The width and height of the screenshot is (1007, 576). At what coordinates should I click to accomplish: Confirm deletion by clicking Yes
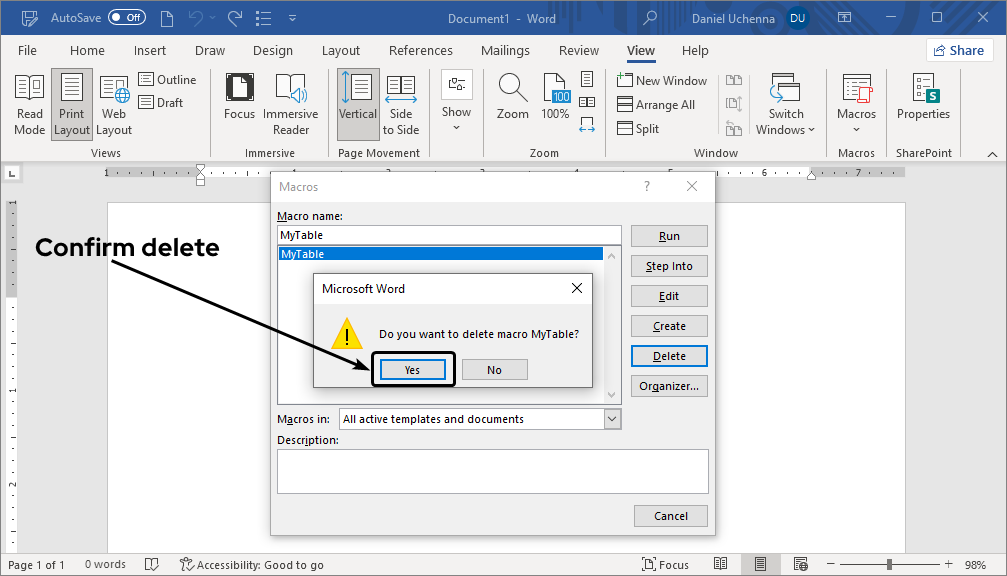pyautogui.click(x=412, y=369)
